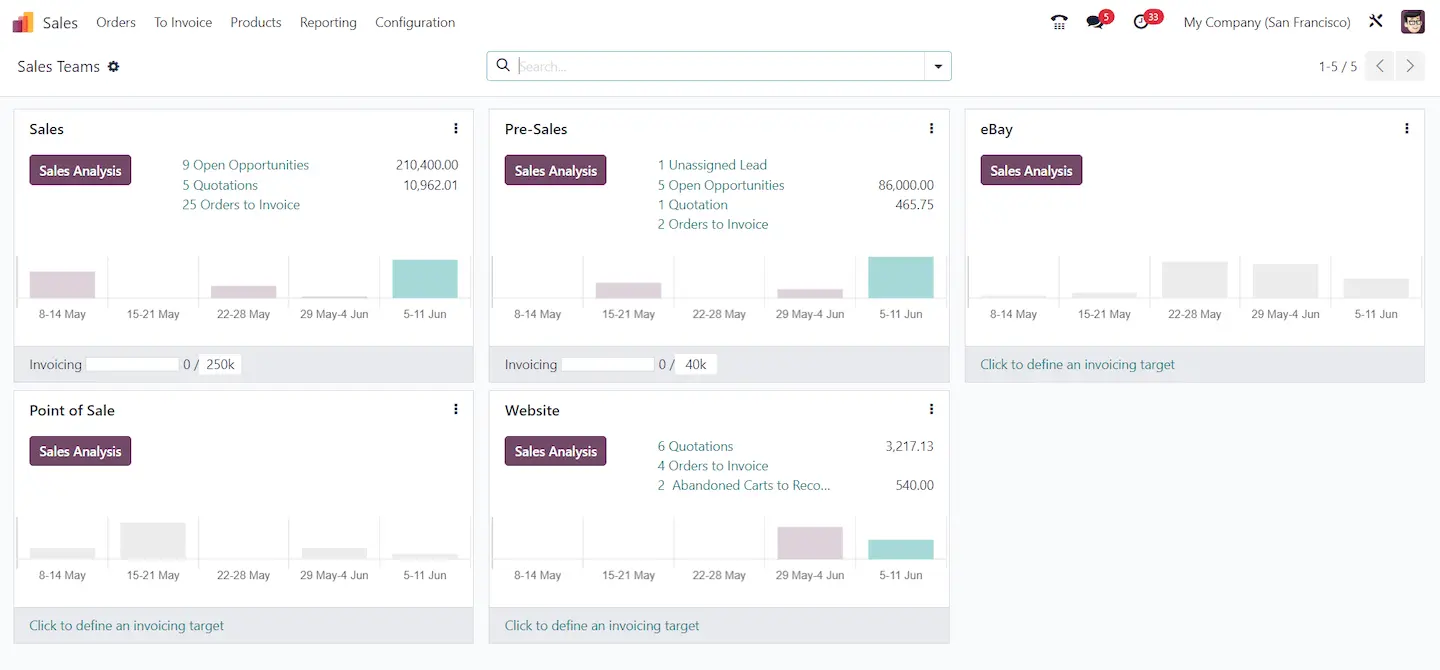Open the conversations messages icon
The image size is (1440, 670).
pyautogui.click(x=1096, y=22)
